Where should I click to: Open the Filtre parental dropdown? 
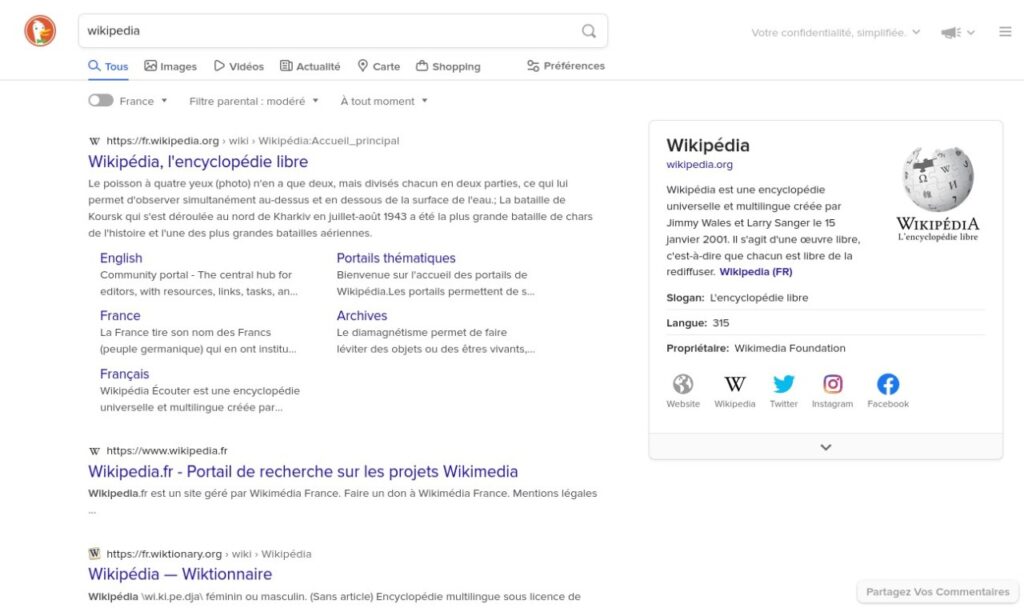point(254,101)
